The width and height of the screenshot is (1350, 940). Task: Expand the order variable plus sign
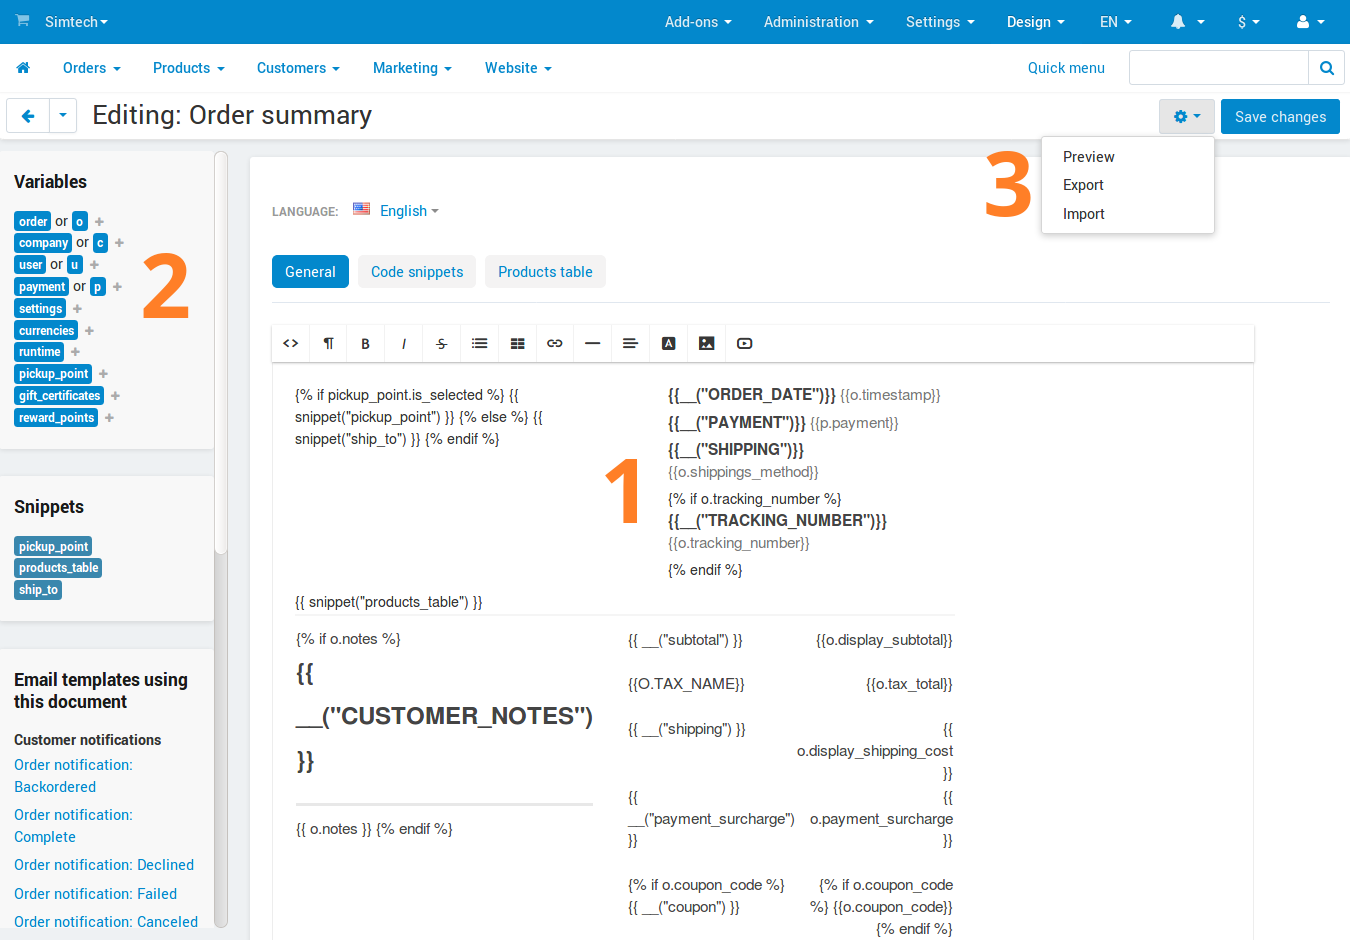click(x=99, y=222)
